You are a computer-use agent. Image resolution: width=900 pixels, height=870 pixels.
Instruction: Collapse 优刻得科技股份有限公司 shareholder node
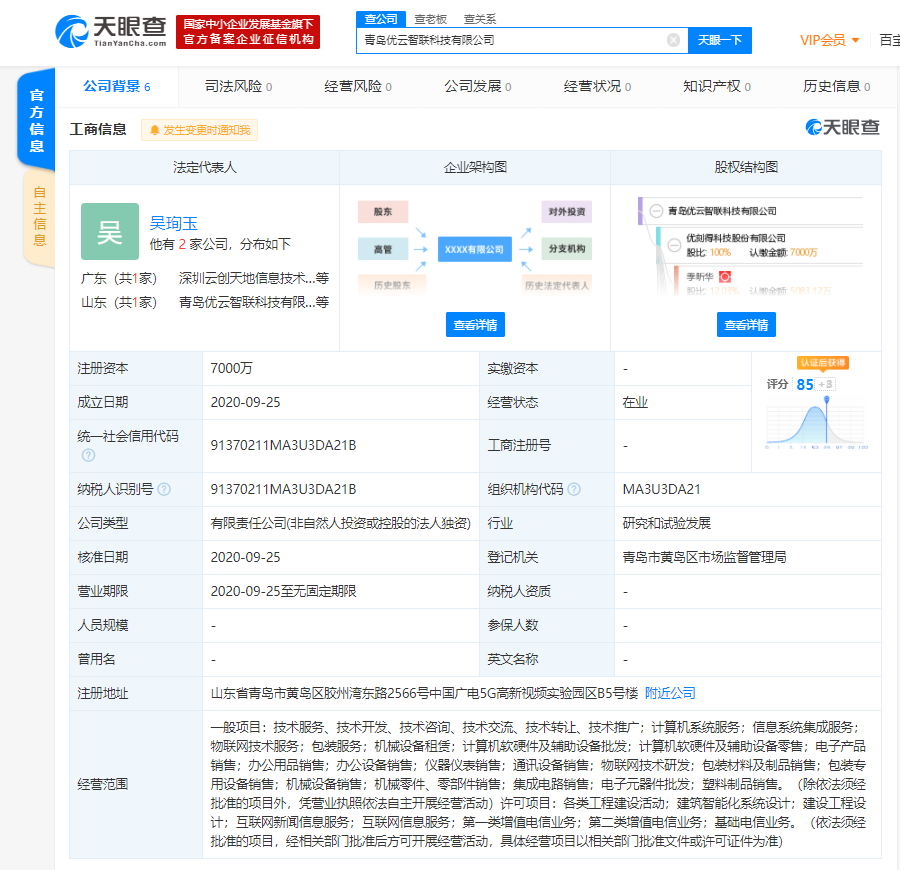674,245
